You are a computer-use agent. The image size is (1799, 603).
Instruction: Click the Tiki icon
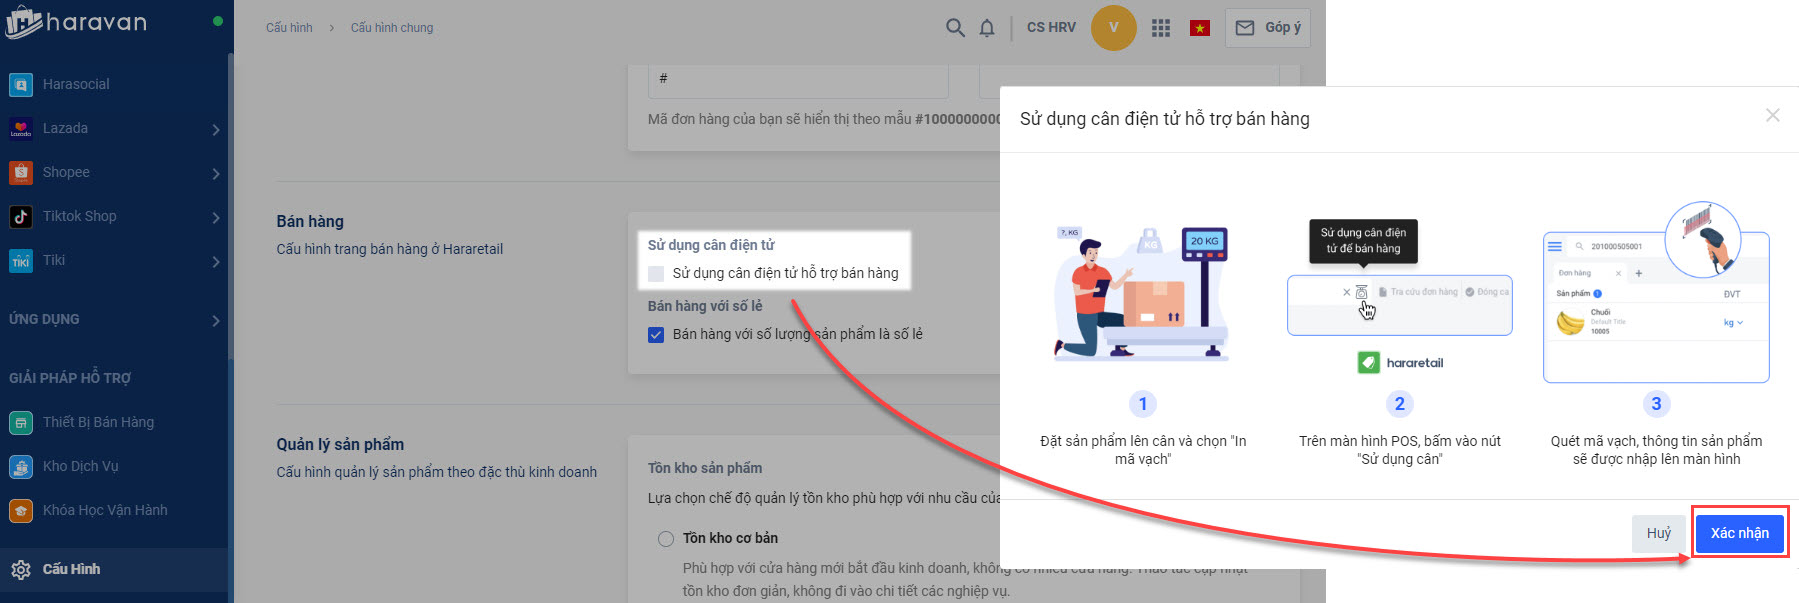[x=21, y=261]
